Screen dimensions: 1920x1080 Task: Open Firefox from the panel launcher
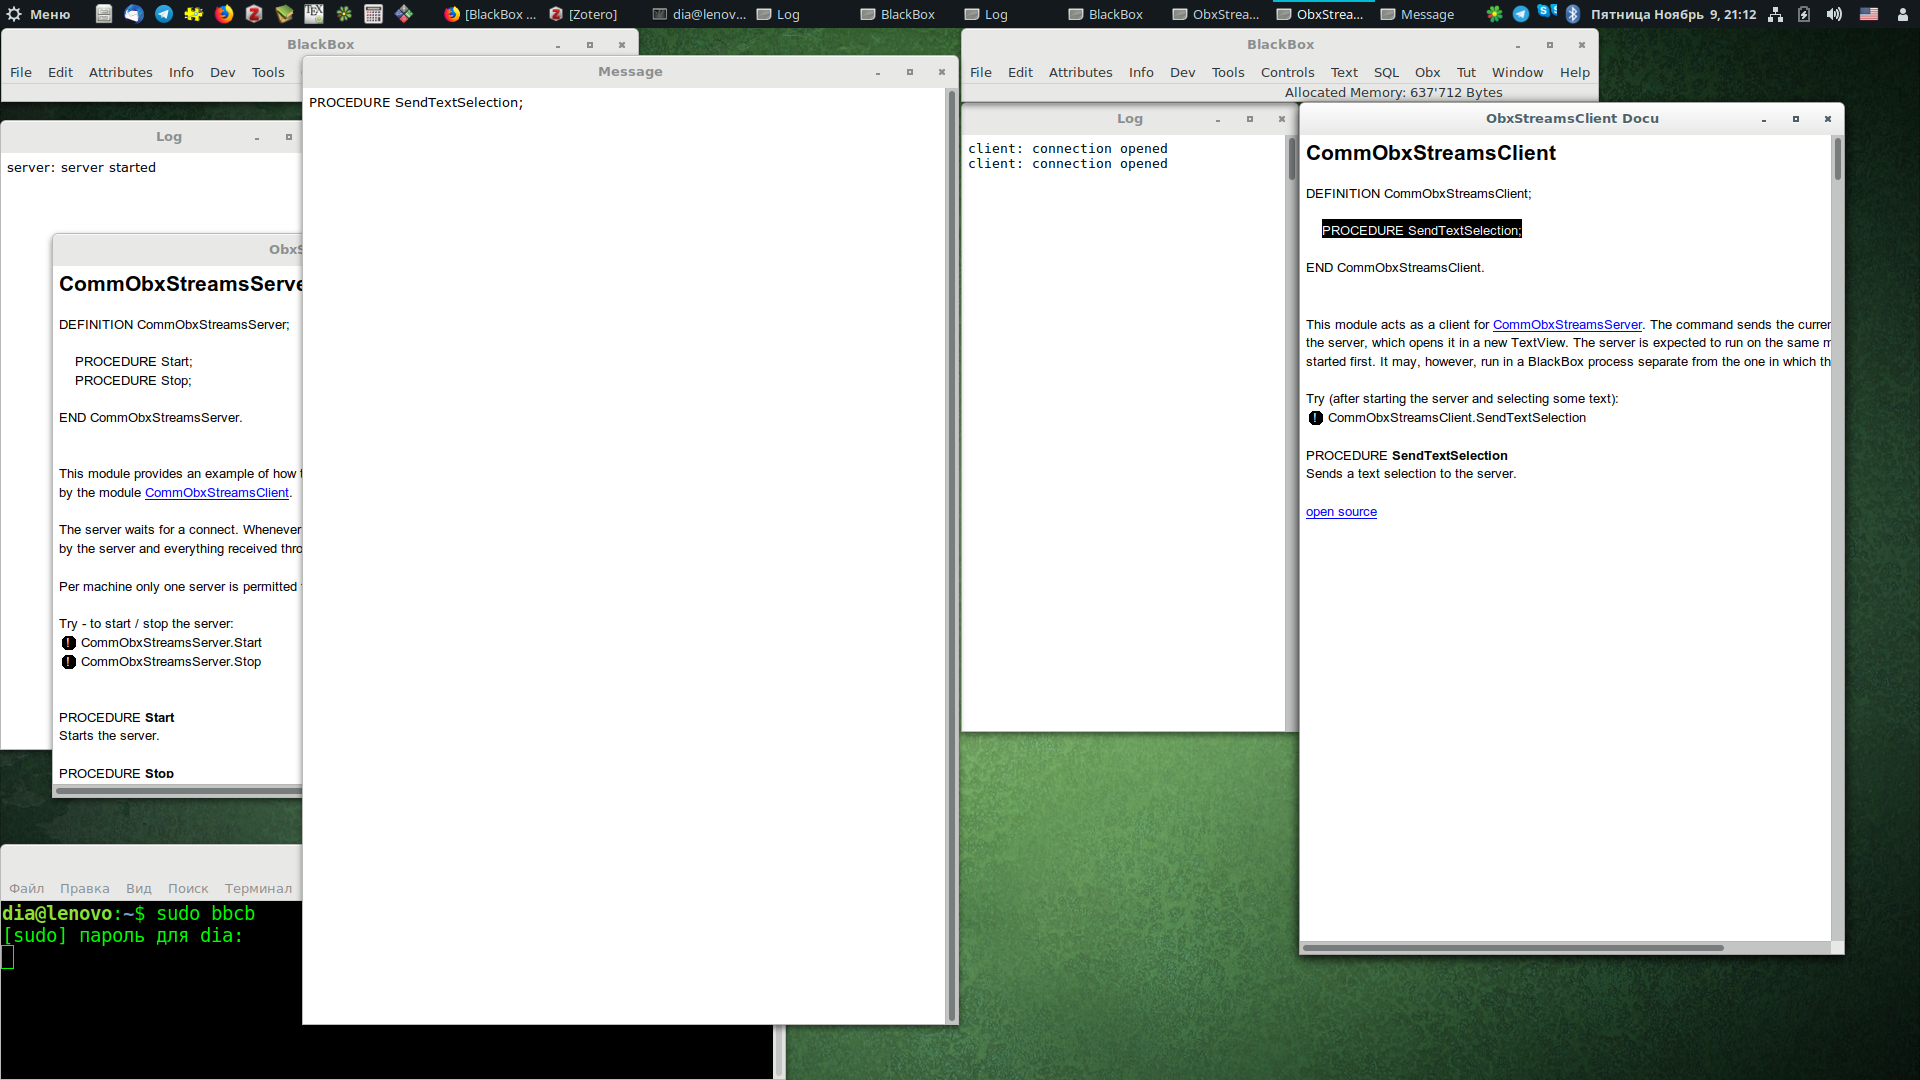tap(224, 14)
